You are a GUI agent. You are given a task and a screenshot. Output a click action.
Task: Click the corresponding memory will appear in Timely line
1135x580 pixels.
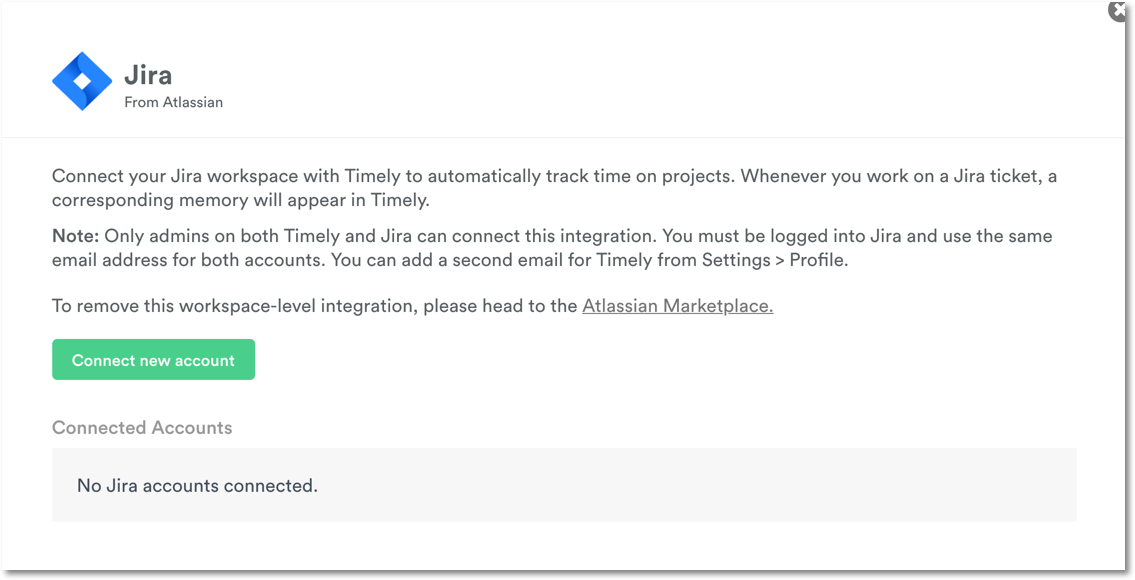point(241,201)
